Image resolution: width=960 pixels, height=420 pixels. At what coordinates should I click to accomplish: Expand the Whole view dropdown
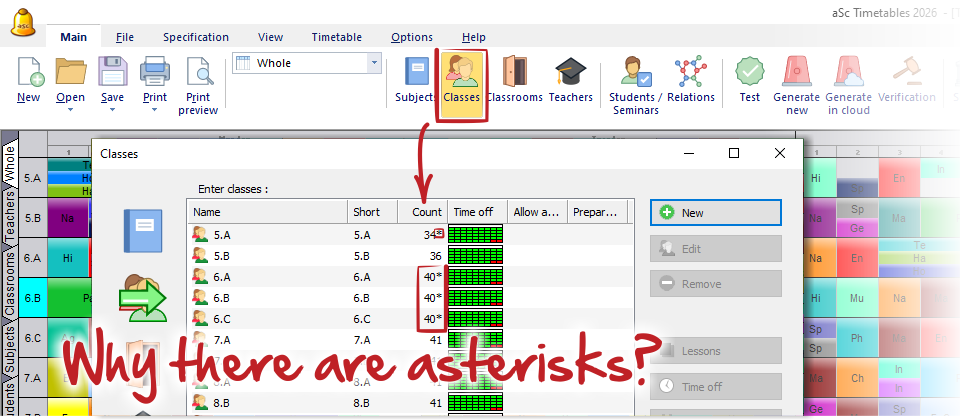tap(375, 63)
